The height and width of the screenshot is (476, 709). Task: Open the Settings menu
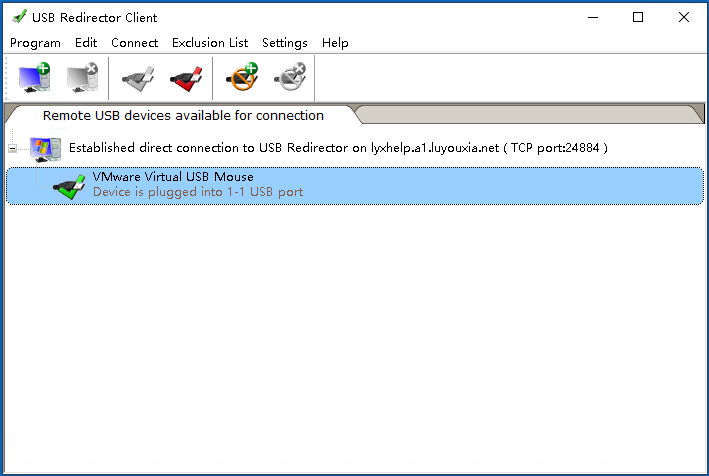coord(285,43)
